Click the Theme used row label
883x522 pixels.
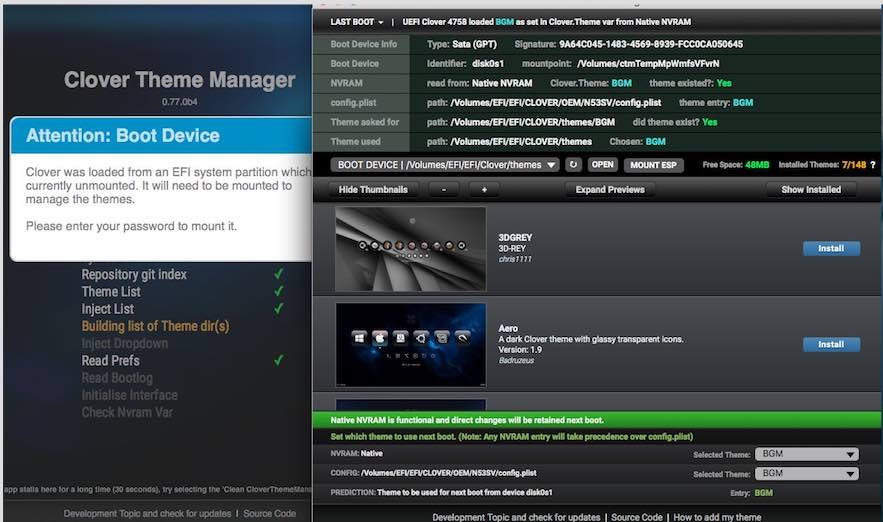tap(355, 141)
